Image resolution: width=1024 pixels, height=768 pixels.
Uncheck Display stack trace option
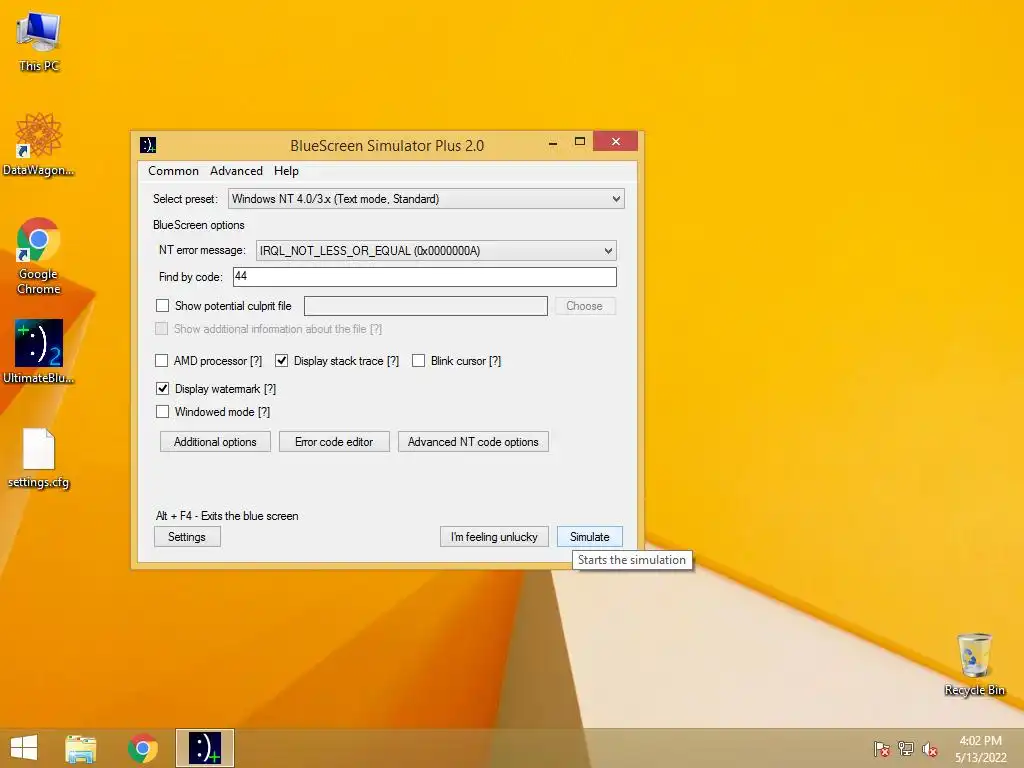281,360
